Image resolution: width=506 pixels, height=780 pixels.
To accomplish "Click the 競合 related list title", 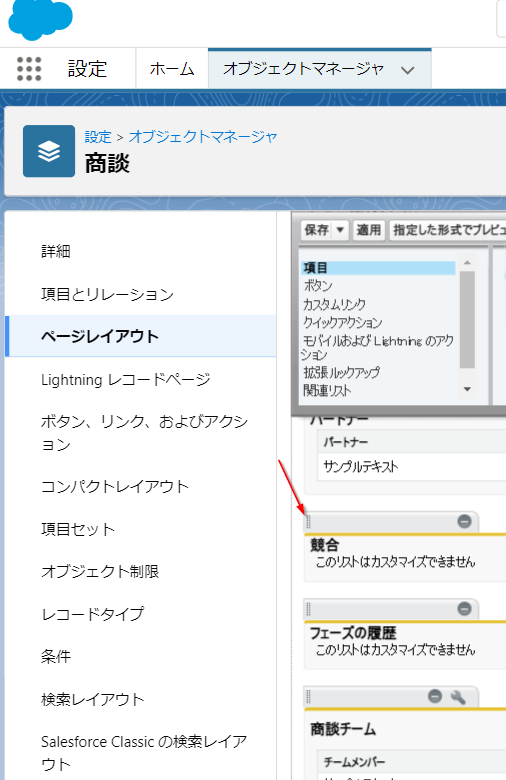I will pyautogui.click(x=324, y=545).
